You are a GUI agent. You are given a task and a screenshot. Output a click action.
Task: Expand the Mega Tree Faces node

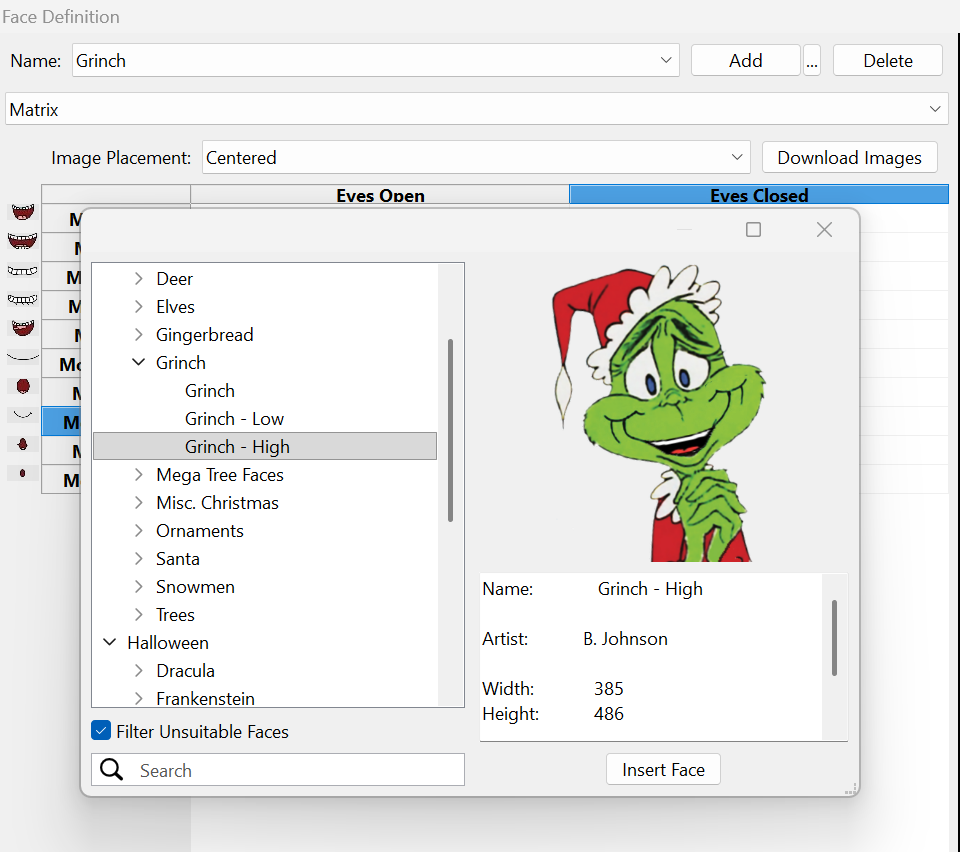point(139,475)
